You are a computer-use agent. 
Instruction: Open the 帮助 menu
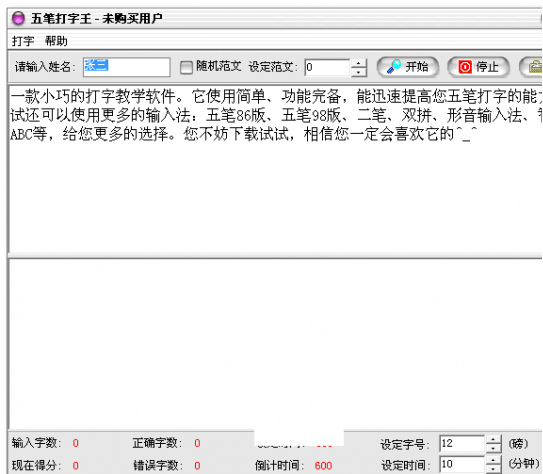point(56,41)
